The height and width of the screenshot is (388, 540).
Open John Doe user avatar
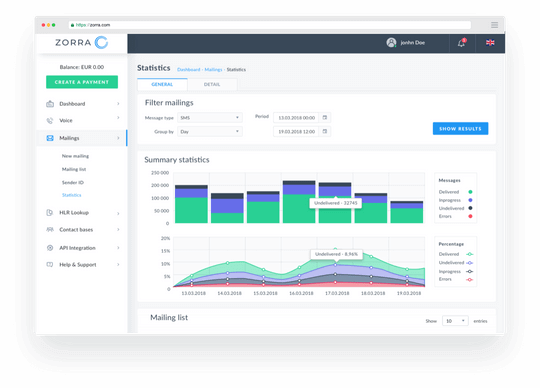(x=391, y=43)
